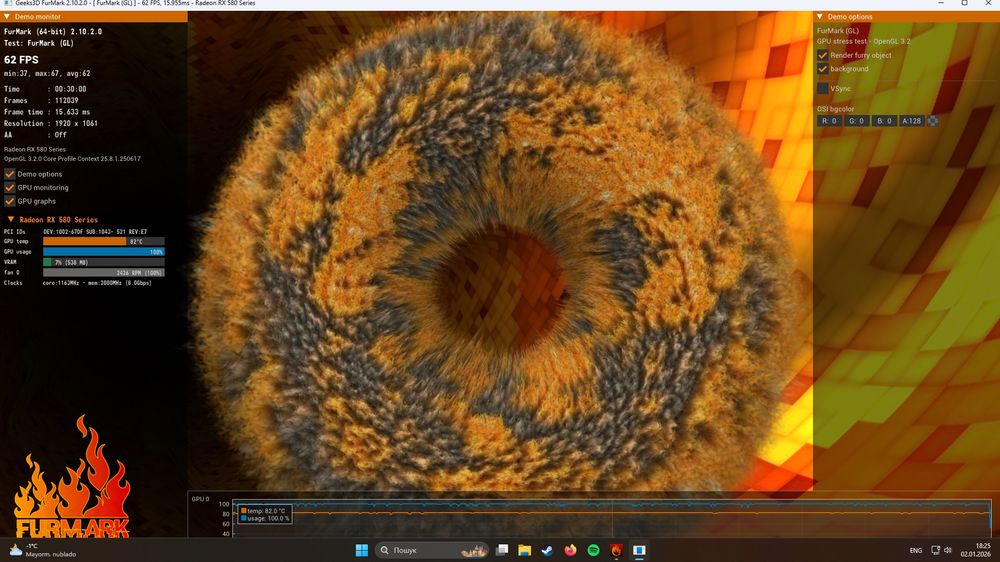Click the R: 0 color field
The width and height of the screenshot is (1000, 562).
829,121
